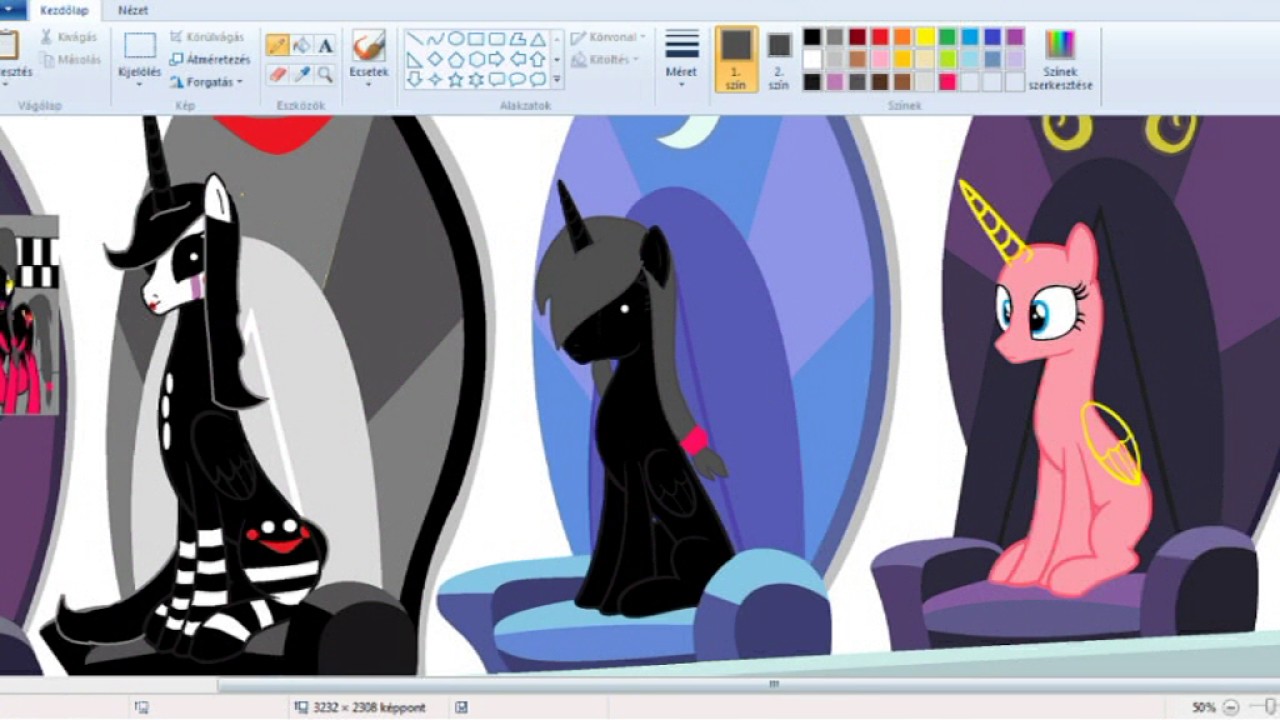Click the Átméretezés resize button
Viewport: 1280px width, 720px height.
click(210, 60)
